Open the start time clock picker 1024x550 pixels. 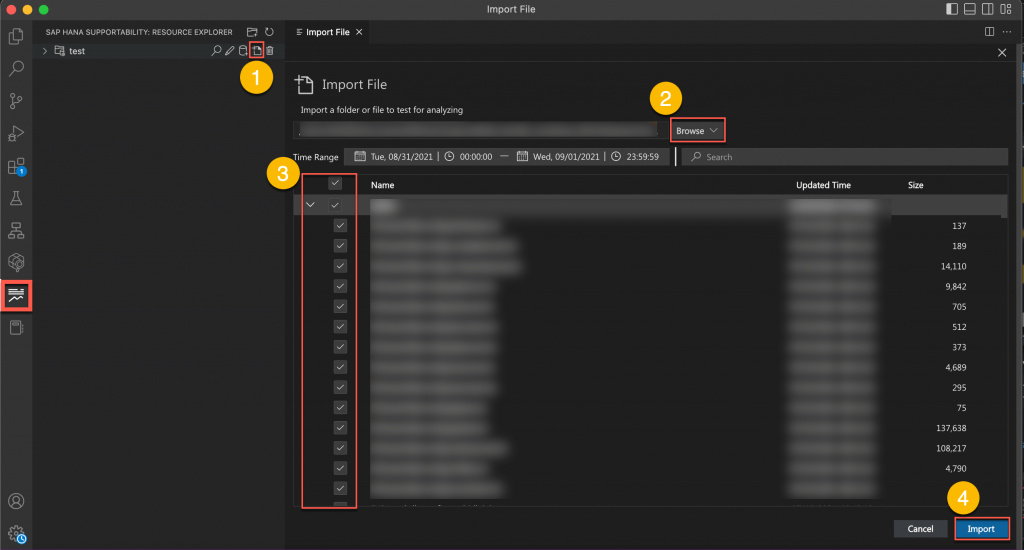tap(449, 156)
